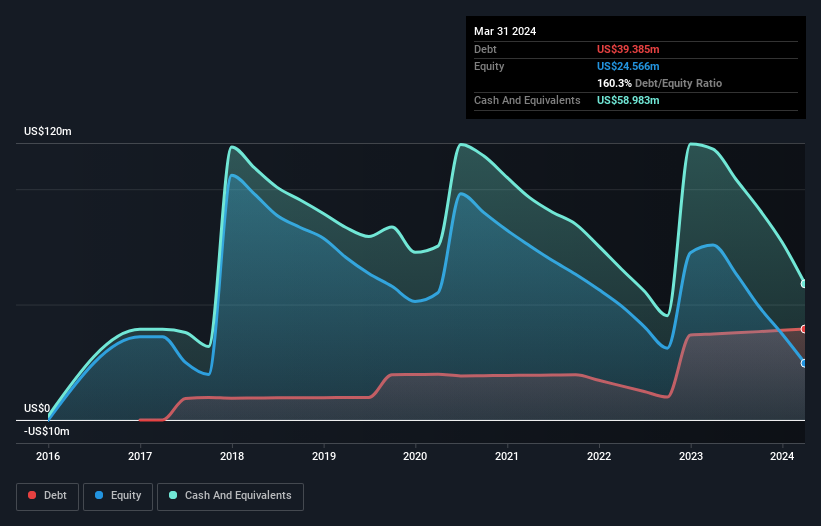This screenshot has width=821, height=526.
Task: Click the 2023 x-axis label
Action: pos(691,456)
